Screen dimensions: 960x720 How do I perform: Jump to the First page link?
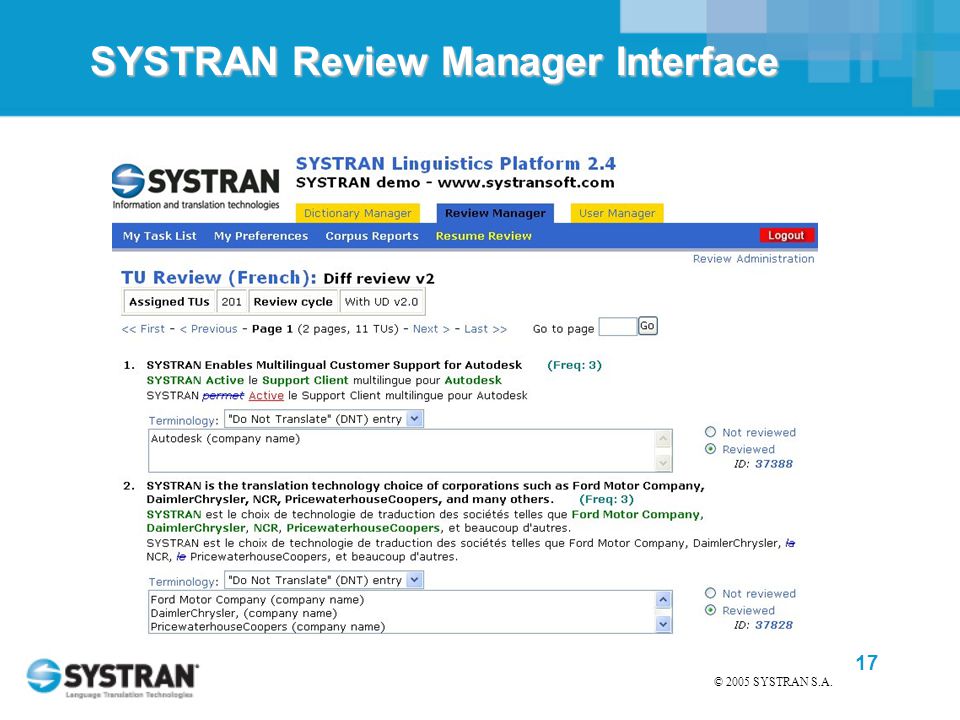tap(143, 329)
